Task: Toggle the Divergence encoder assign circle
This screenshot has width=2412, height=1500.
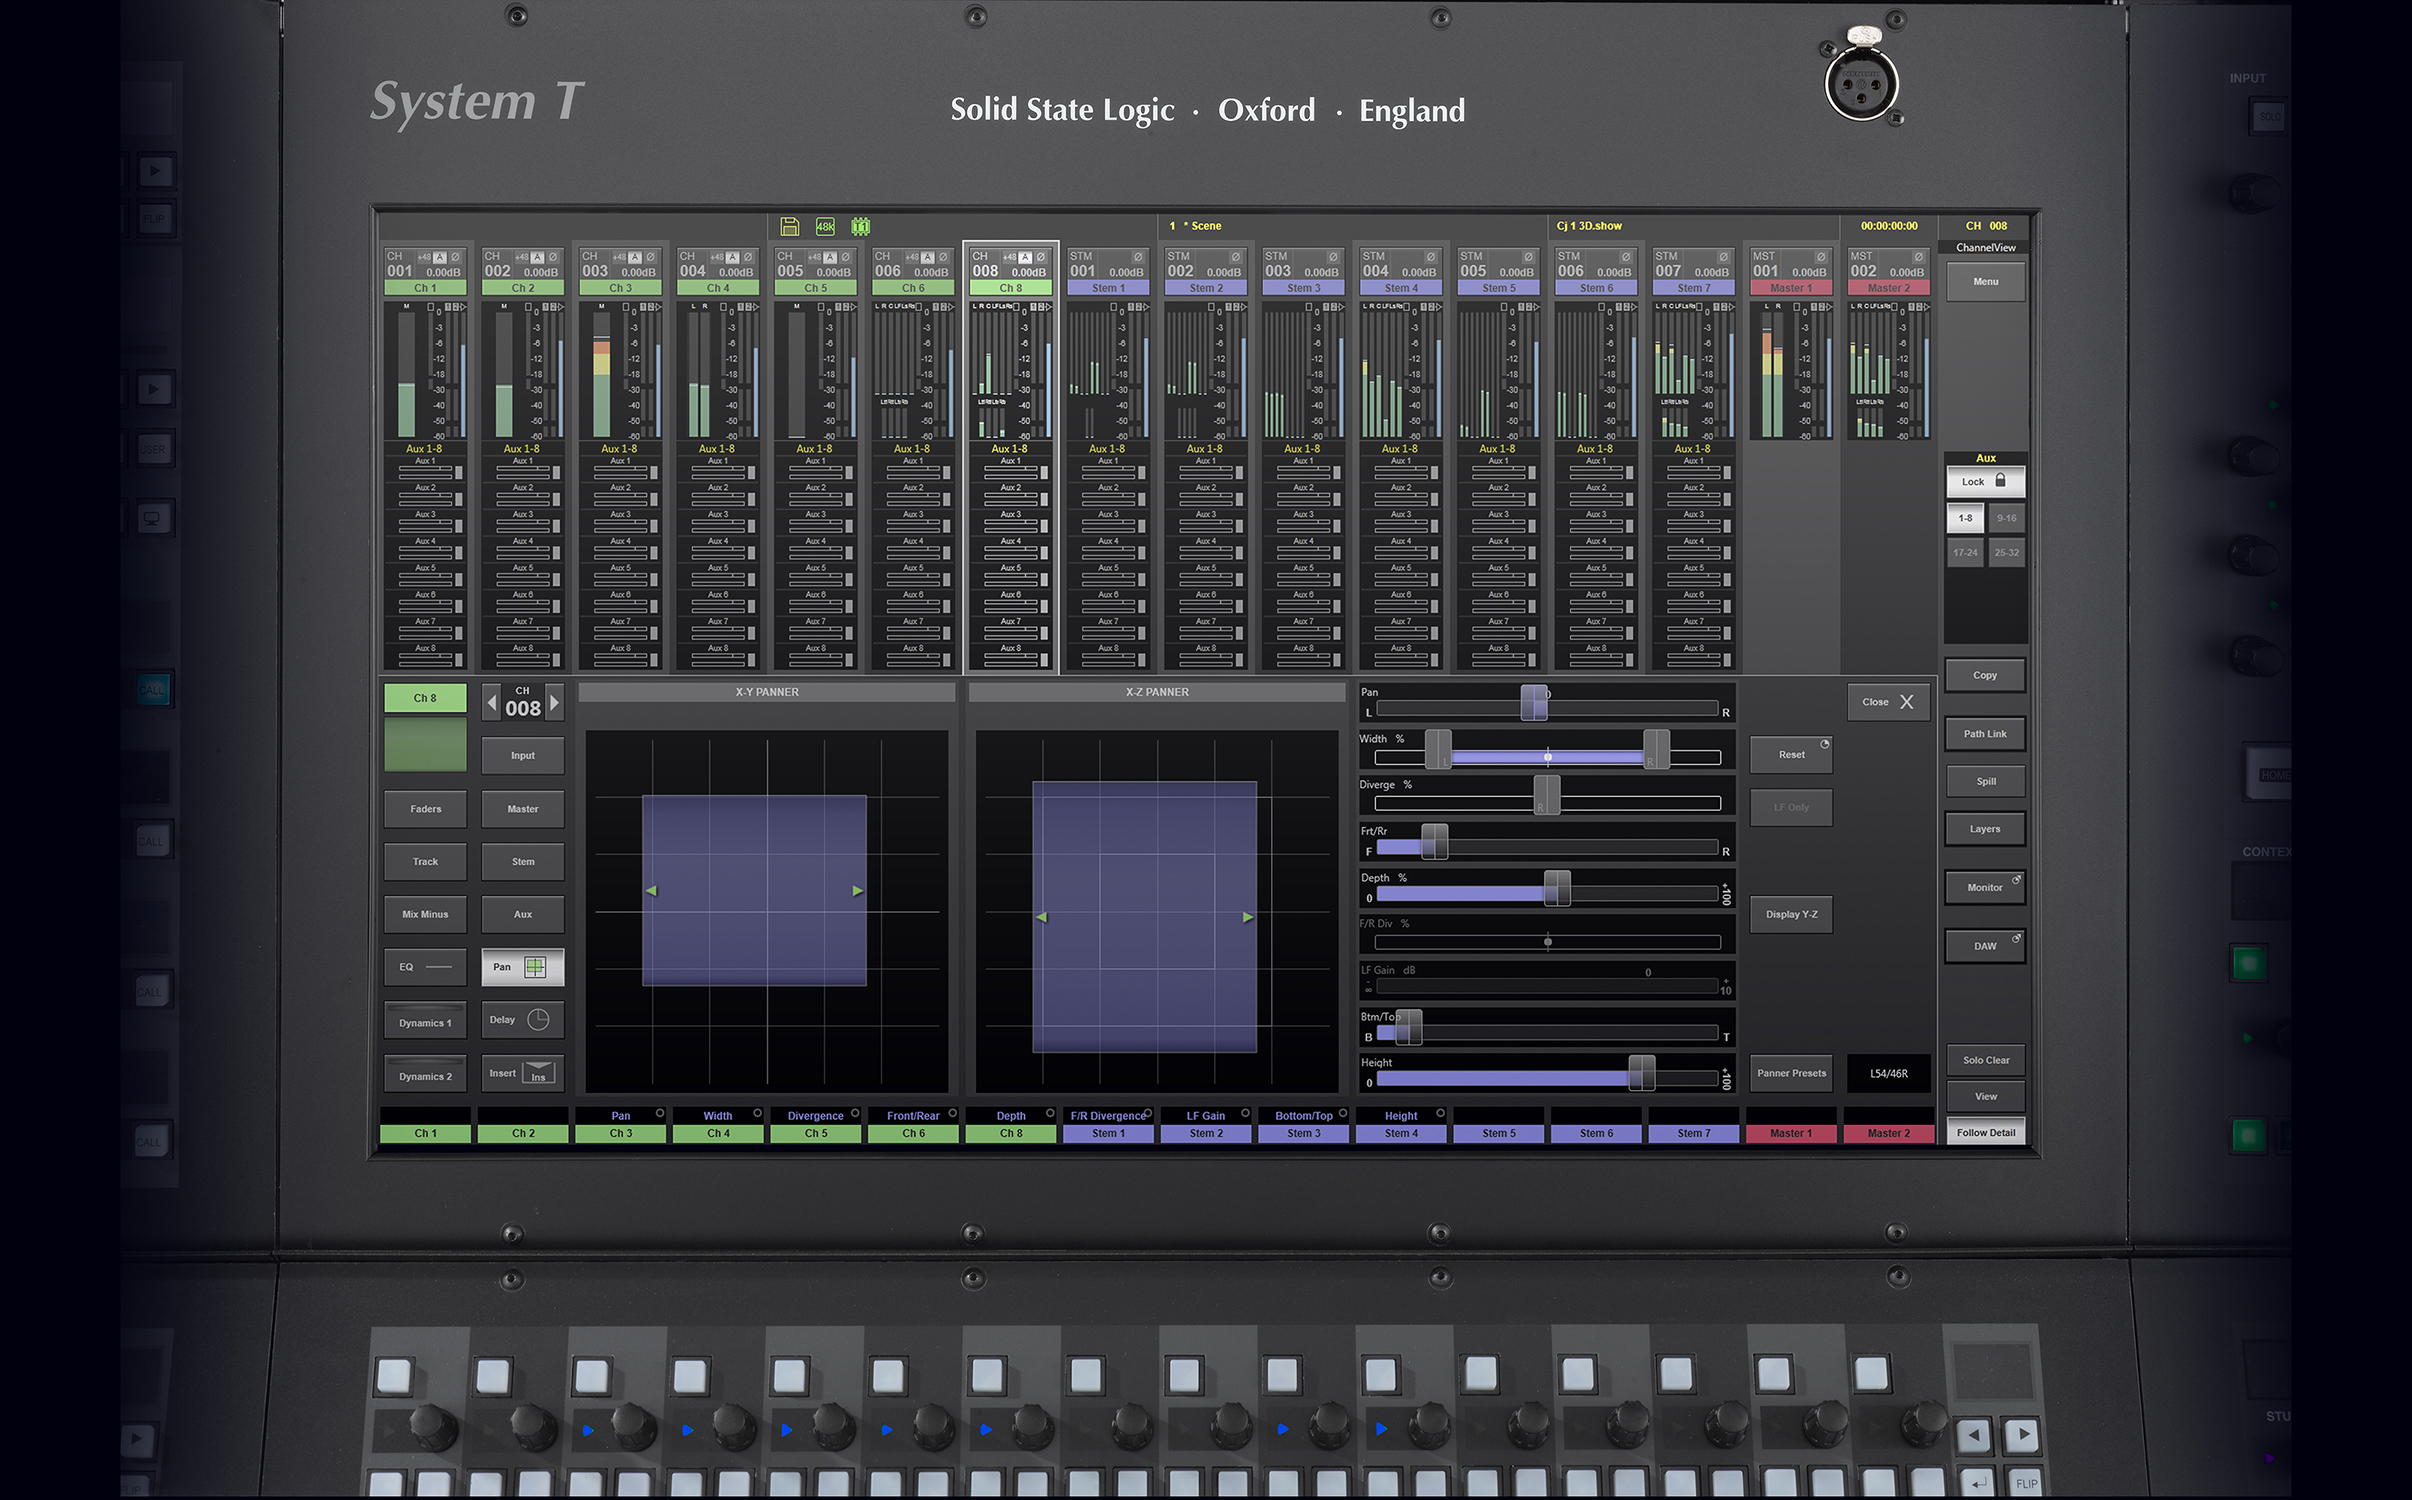Action: point(855,1113)
